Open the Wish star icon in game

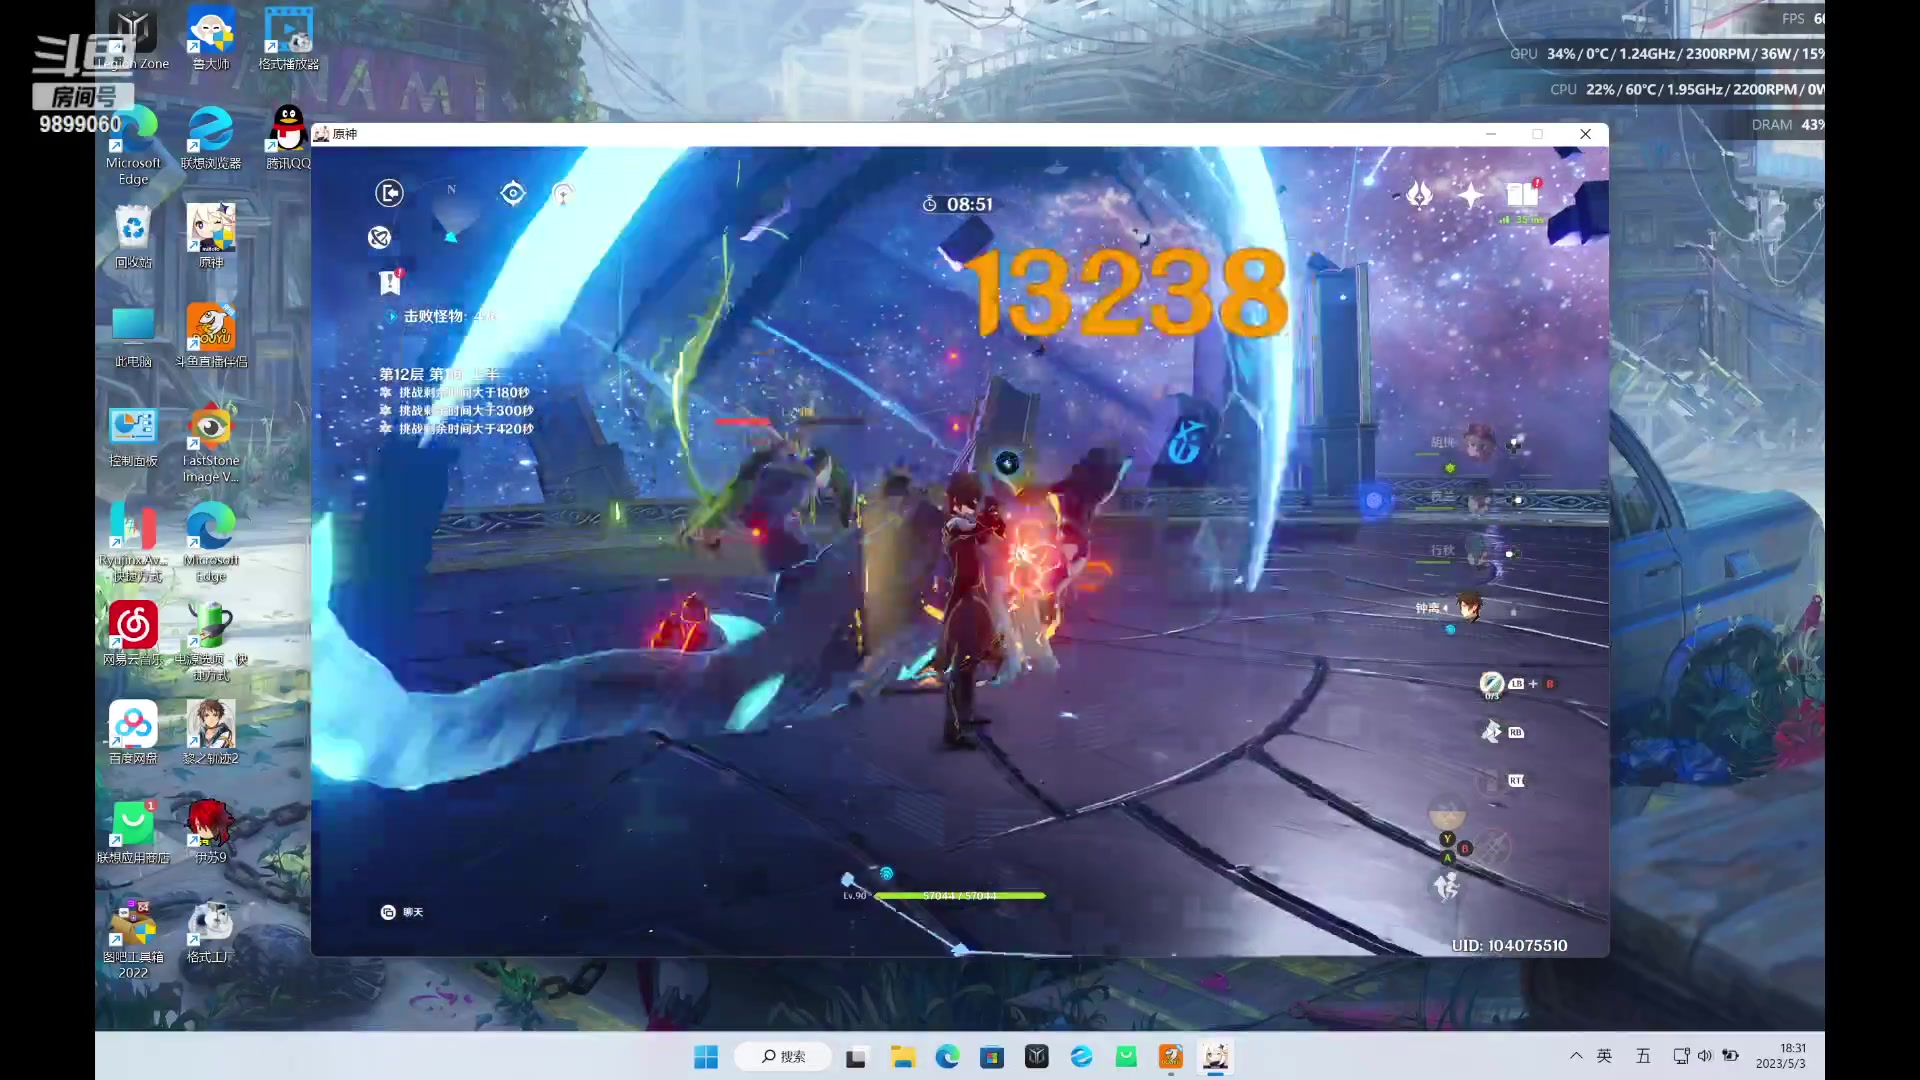click(1470, 195)
